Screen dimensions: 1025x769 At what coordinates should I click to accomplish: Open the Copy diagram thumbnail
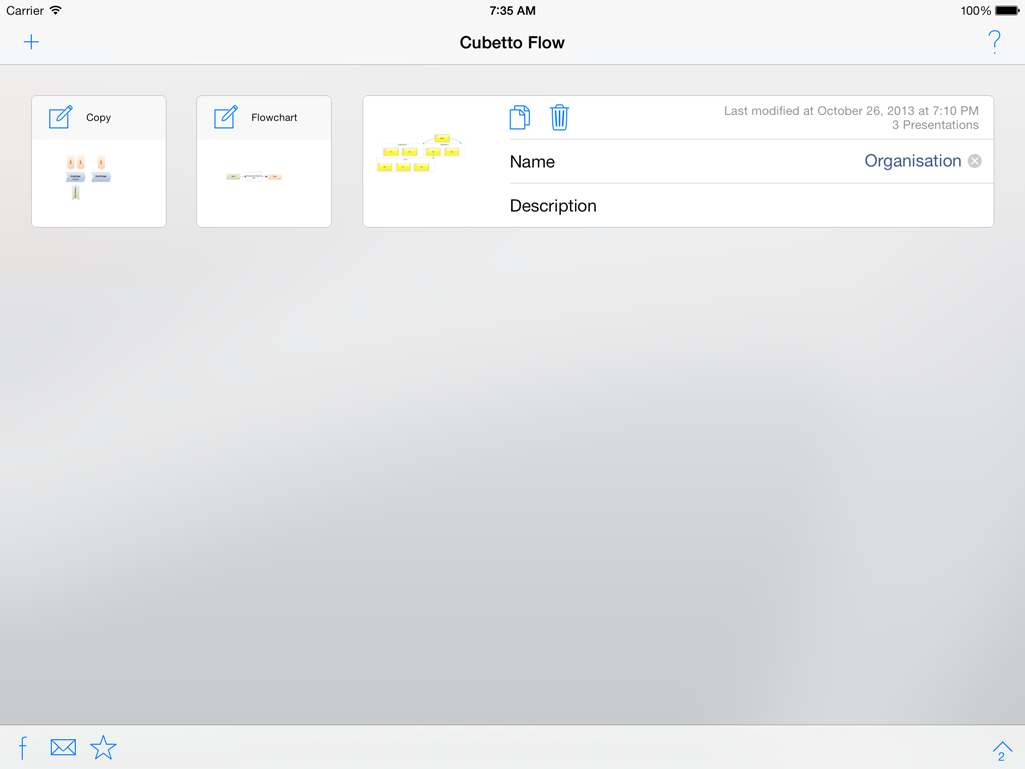[88, 177]
